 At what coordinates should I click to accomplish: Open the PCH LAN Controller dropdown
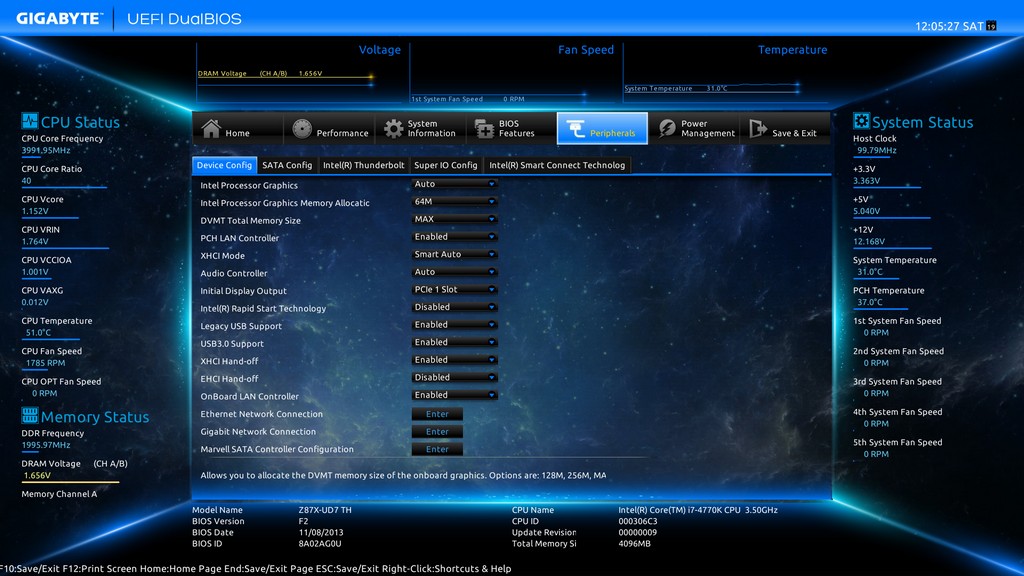coord(455,237)
